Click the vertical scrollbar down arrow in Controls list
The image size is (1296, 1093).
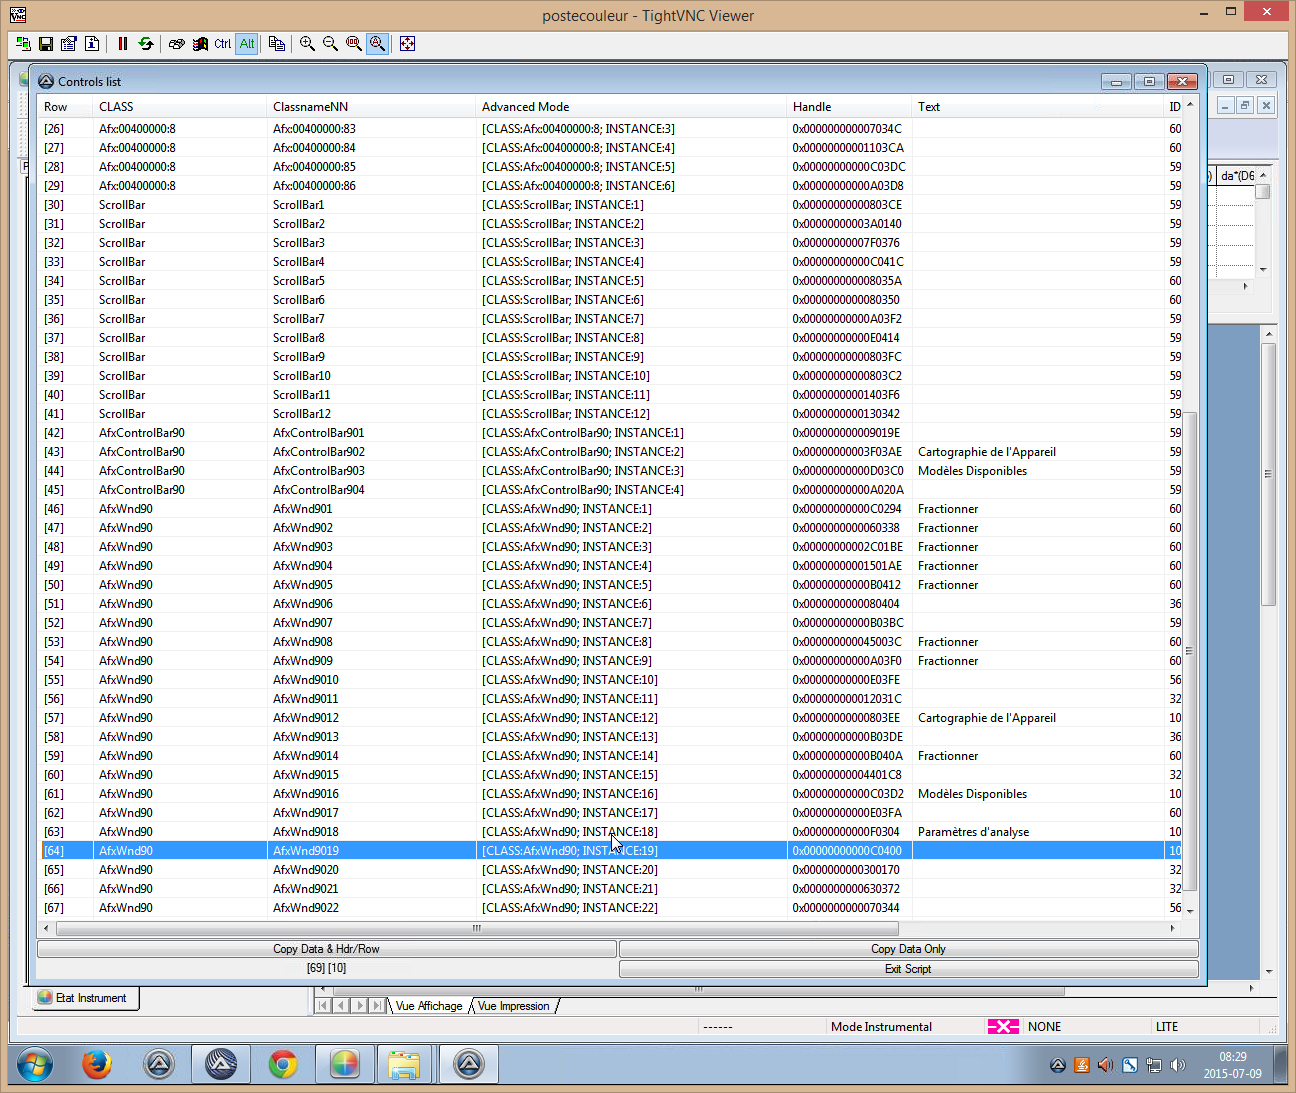(1190, 911)
